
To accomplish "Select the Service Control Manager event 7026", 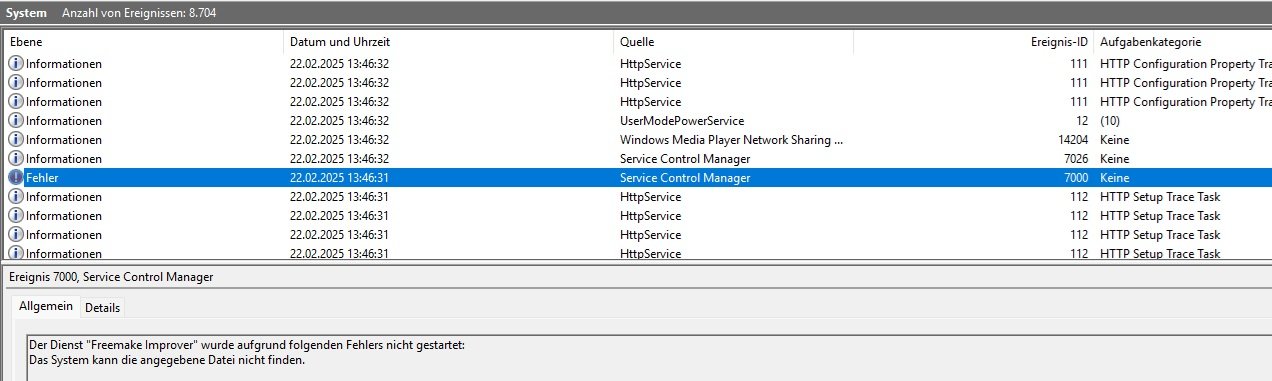I will tap(638, 159).
